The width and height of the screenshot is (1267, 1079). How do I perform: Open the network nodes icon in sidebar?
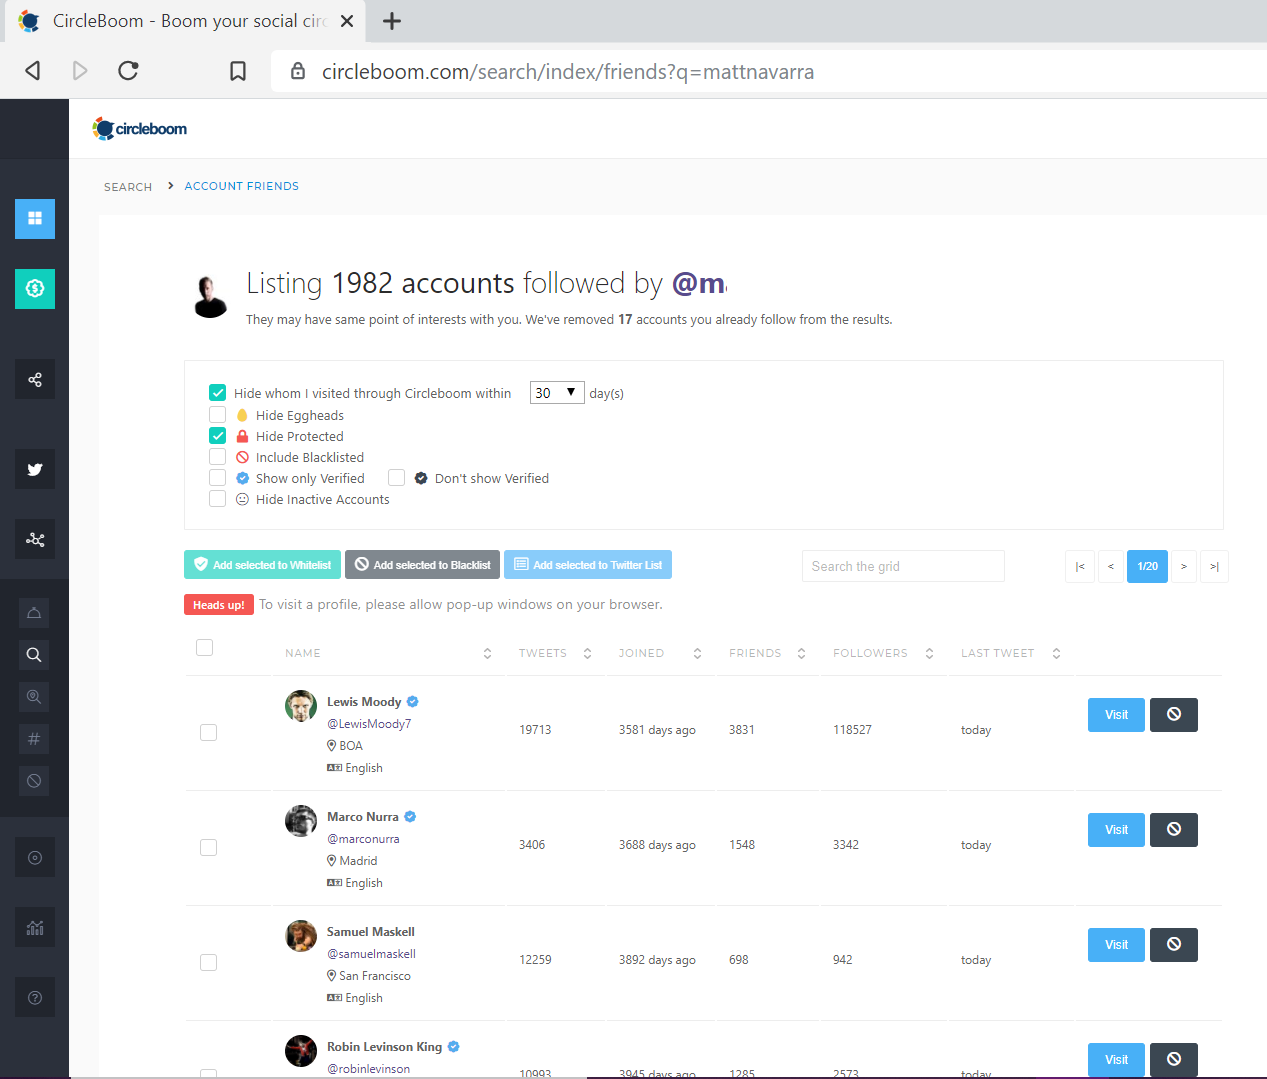click(35, 539)
